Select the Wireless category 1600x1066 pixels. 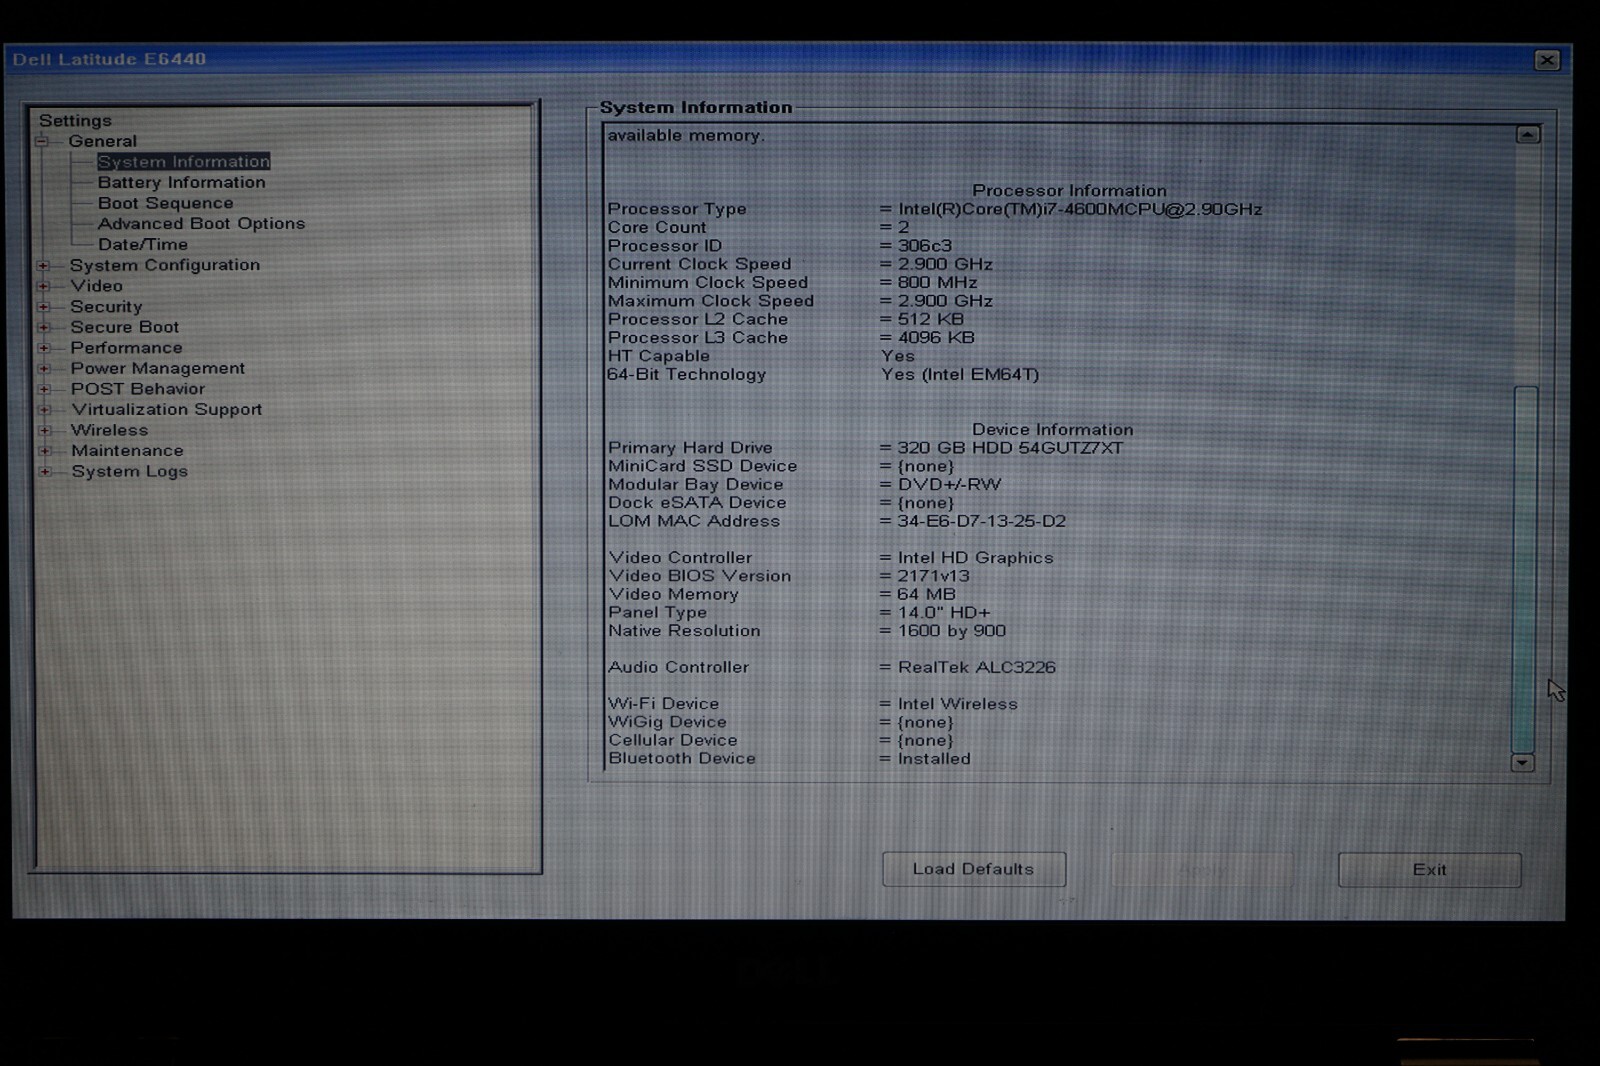[110, 430]
